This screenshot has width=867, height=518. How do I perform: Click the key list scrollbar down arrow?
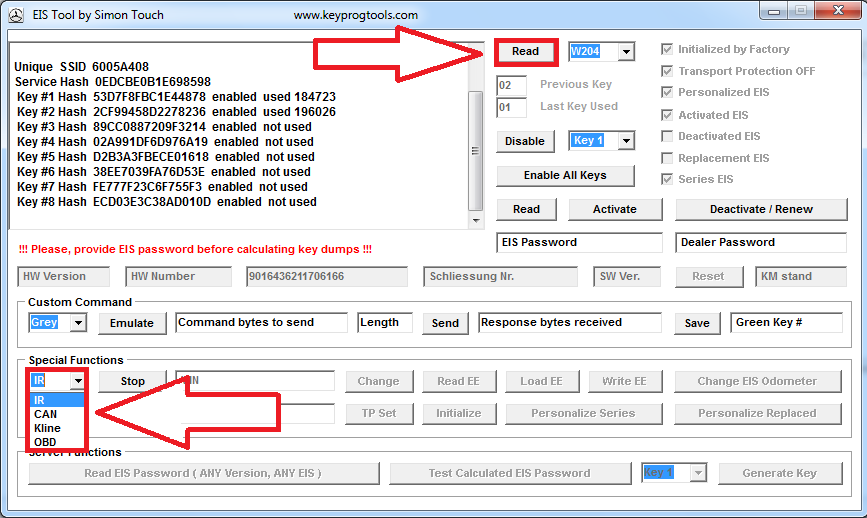click(x=476, y=221)
